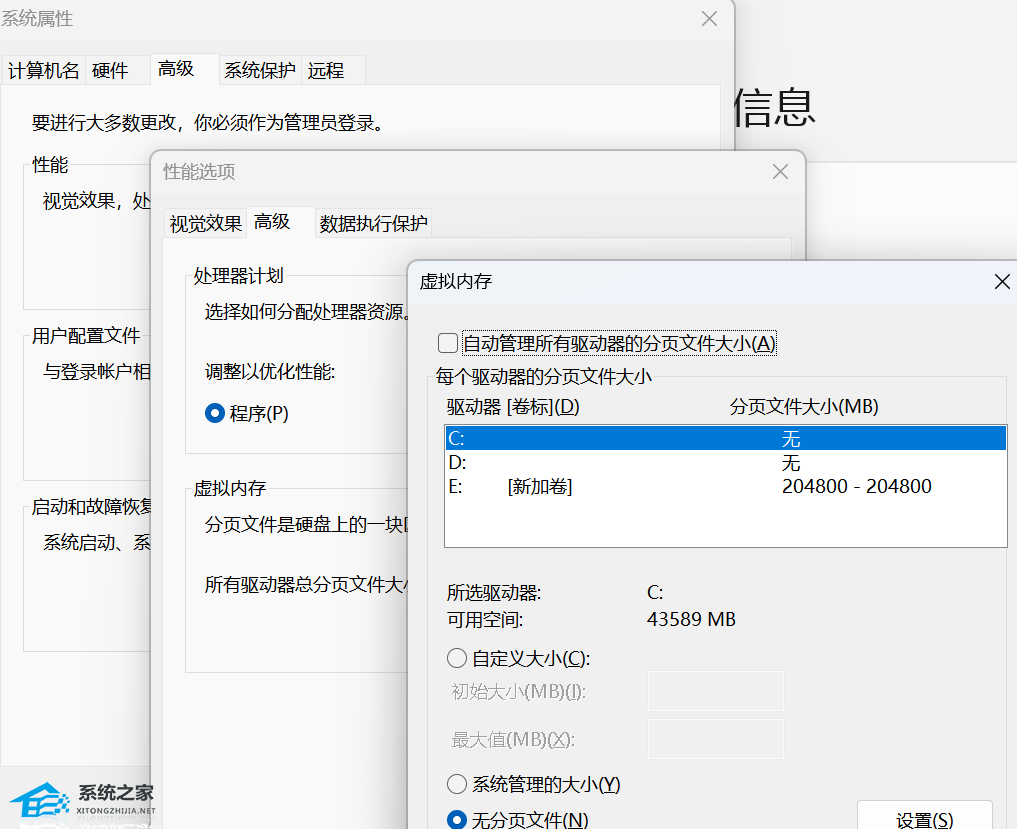This screenshot has height=829, width=1017.
Task: Select drive E: 新加卷 entry
Action: coord(725,487)
